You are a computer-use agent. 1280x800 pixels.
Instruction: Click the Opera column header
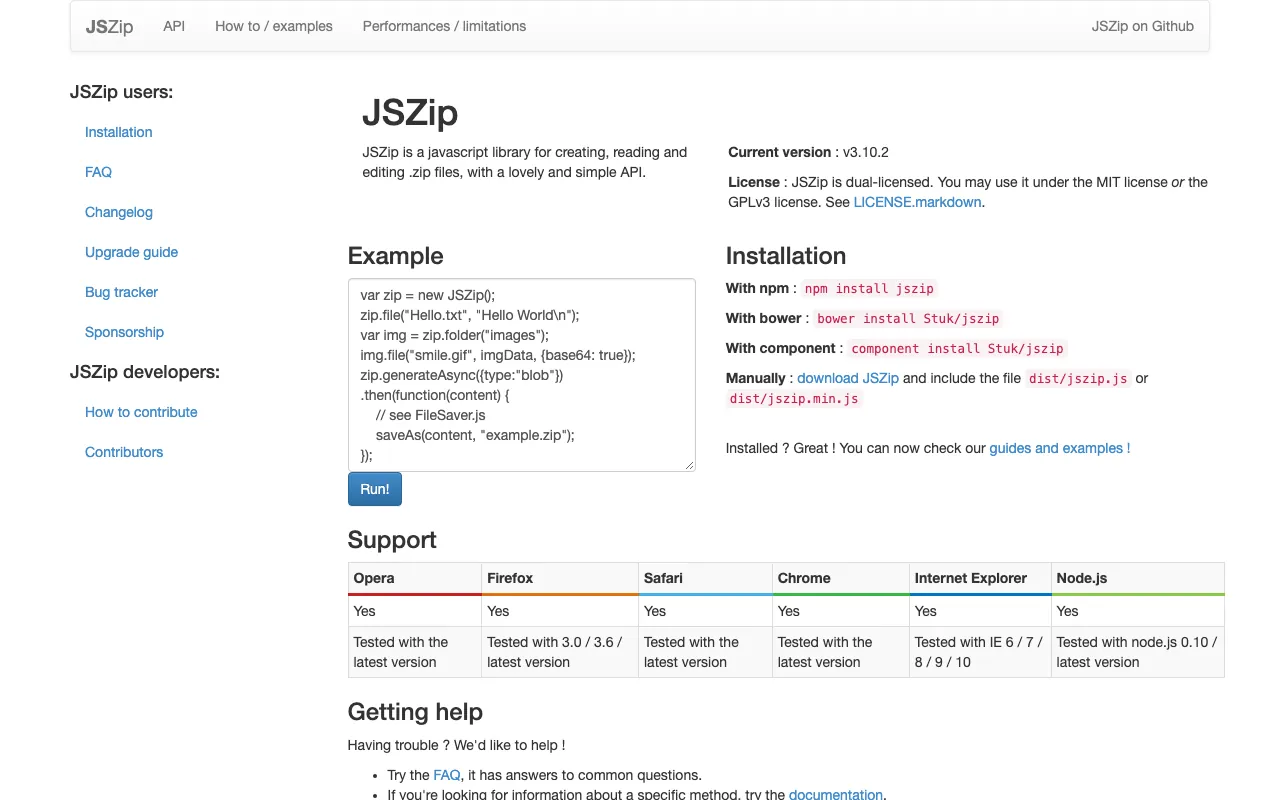(x=415, y=578)
